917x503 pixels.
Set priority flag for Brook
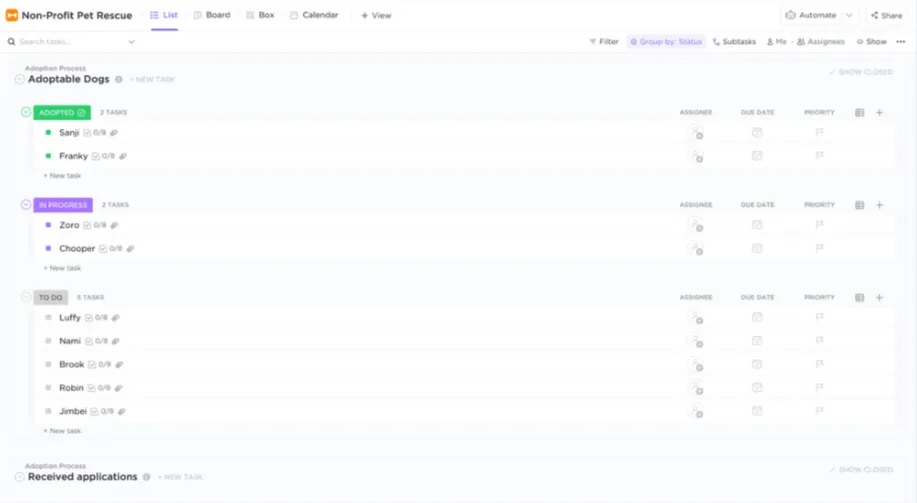(819, 364)
